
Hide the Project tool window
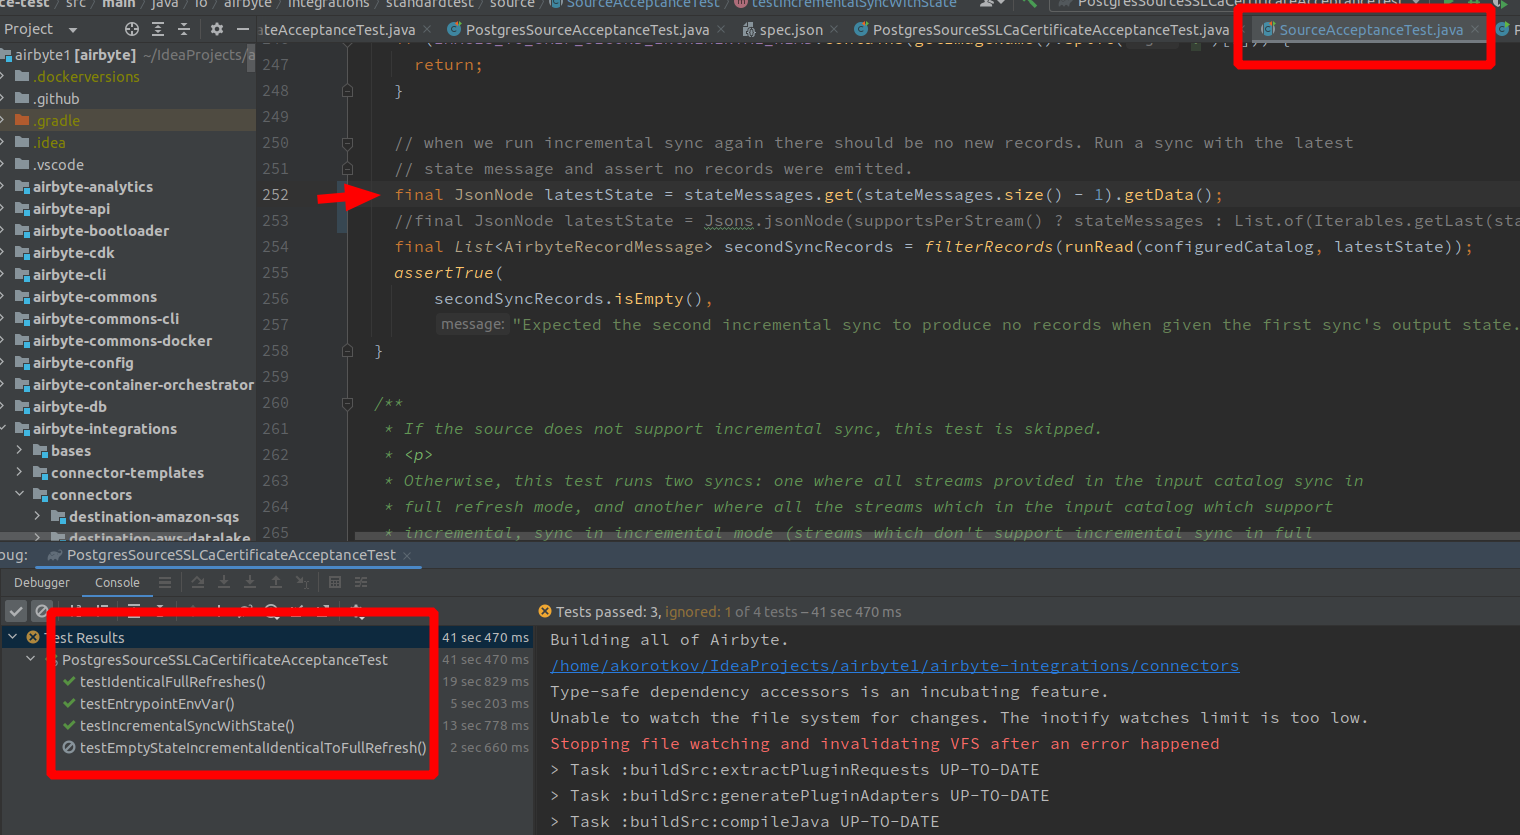point(242,29)
